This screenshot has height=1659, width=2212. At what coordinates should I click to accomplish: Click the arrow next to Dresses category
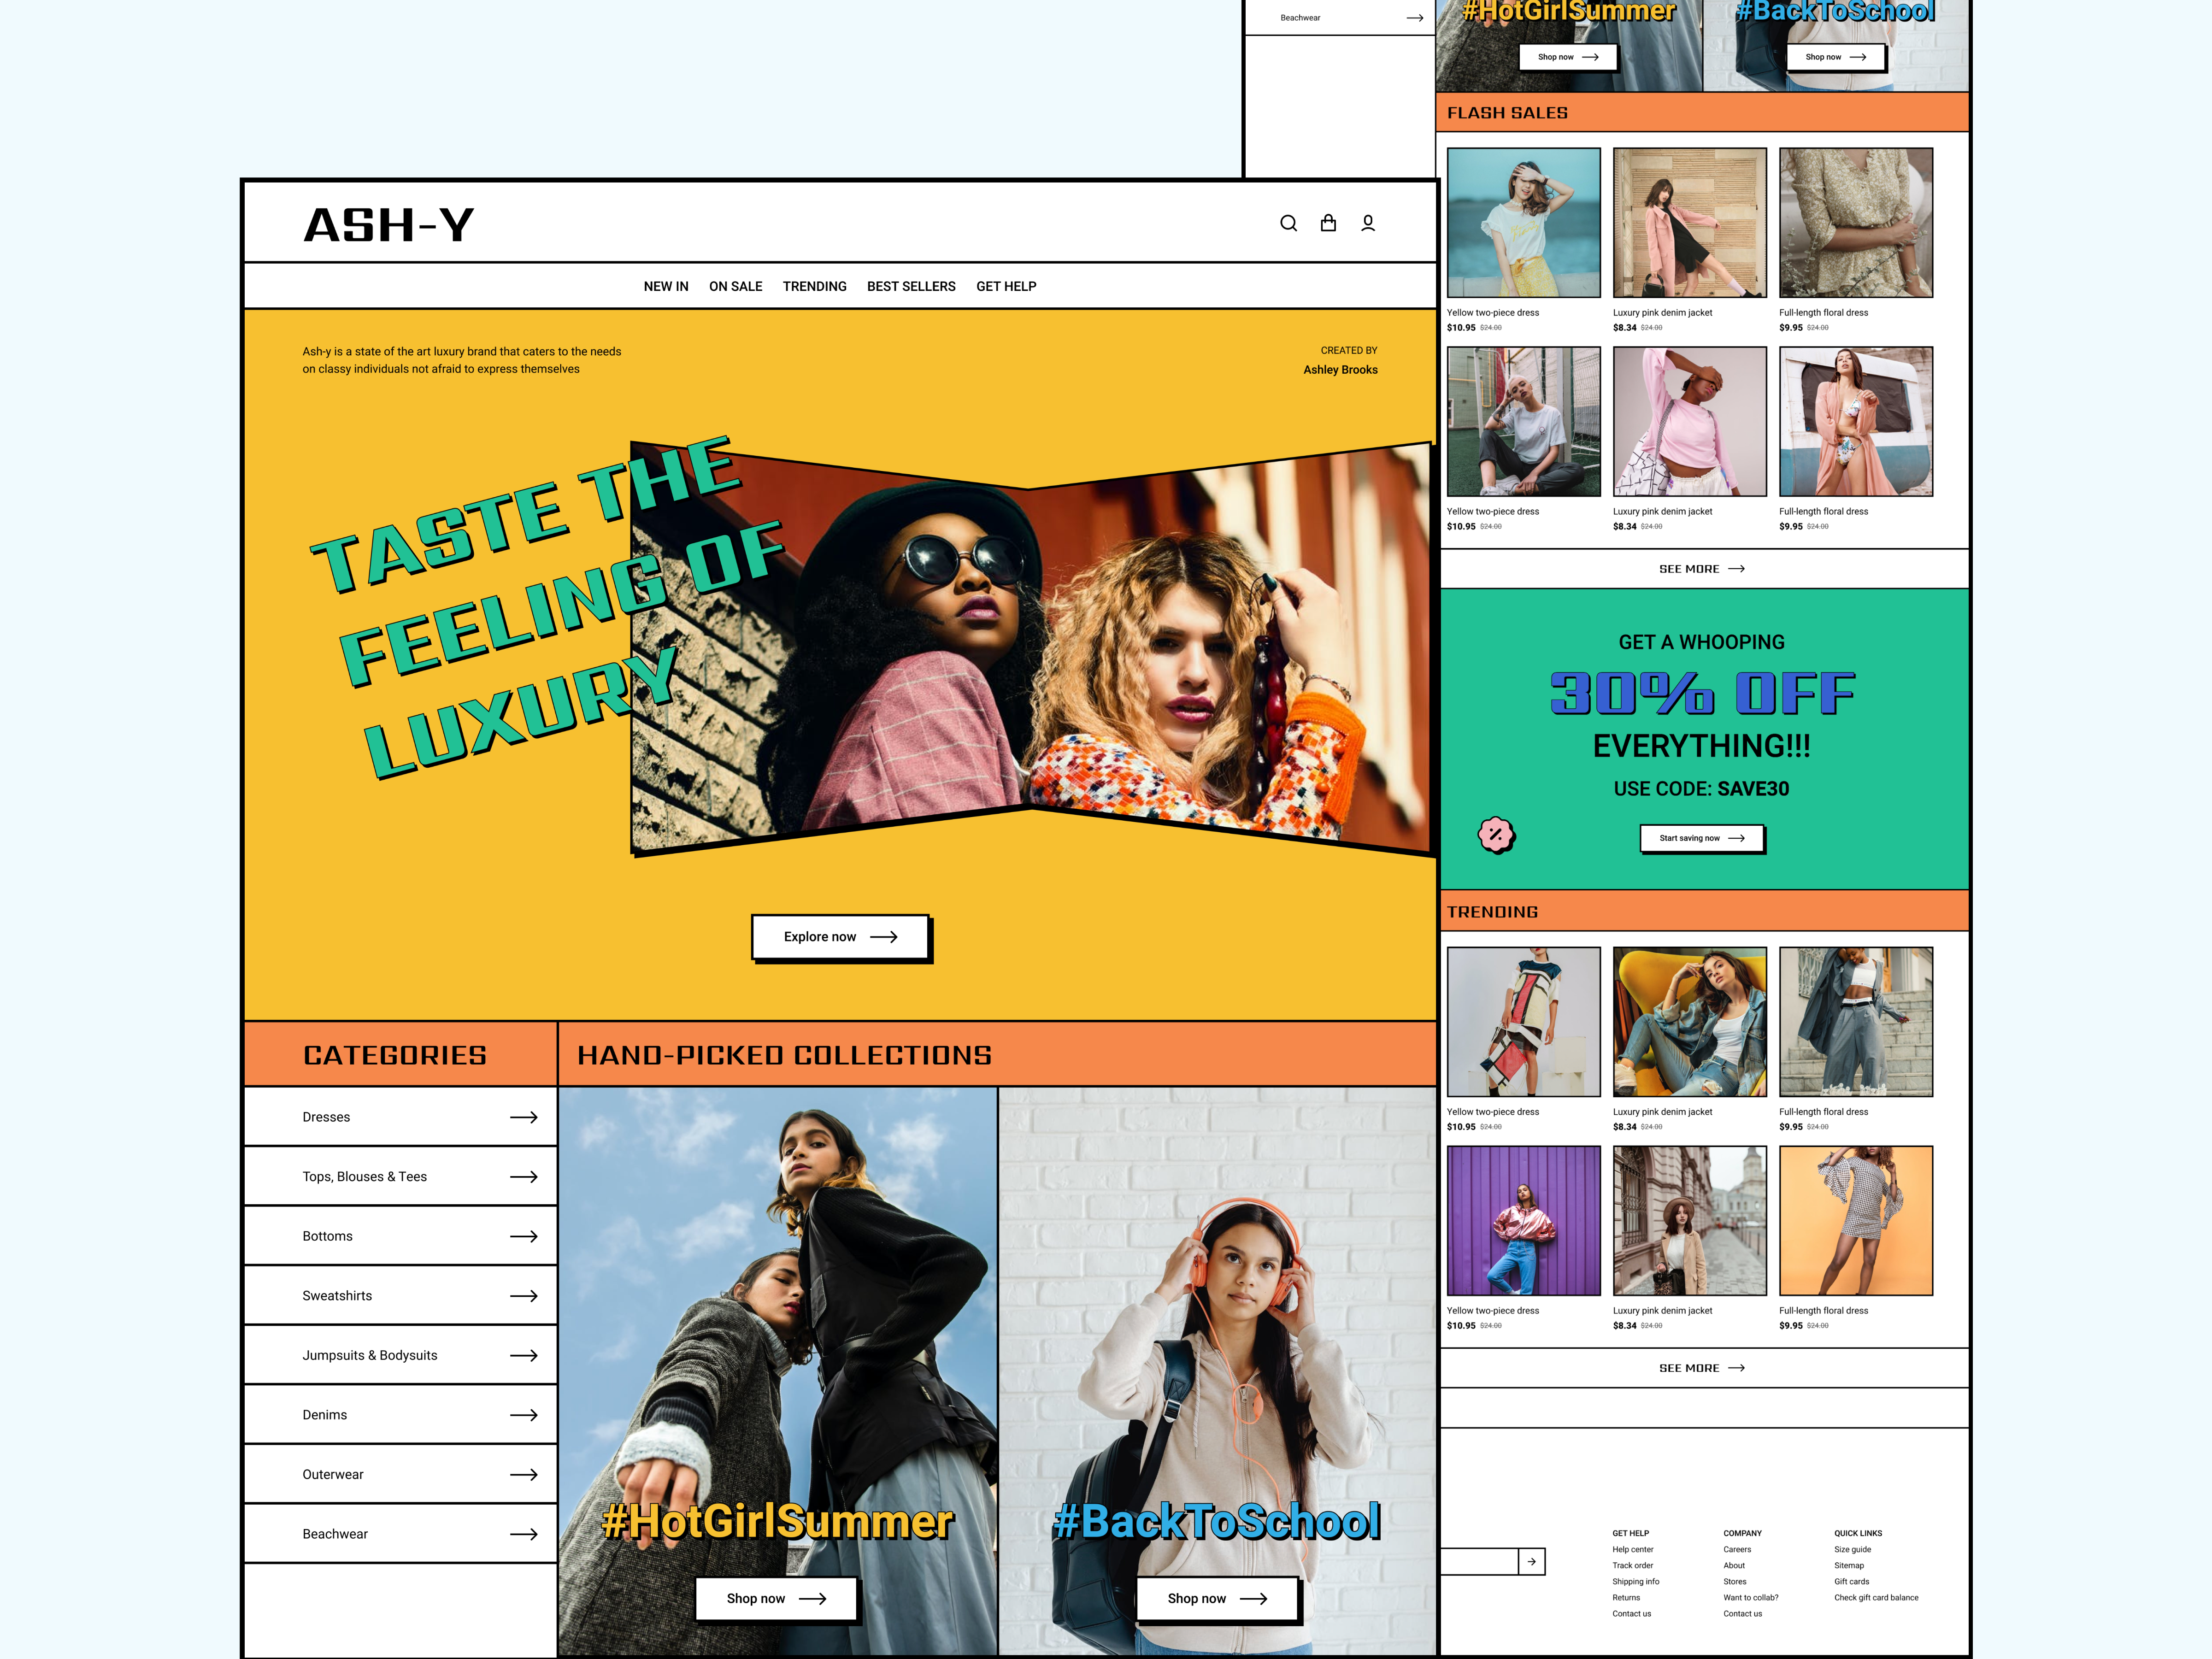(x=524, y=1117)
